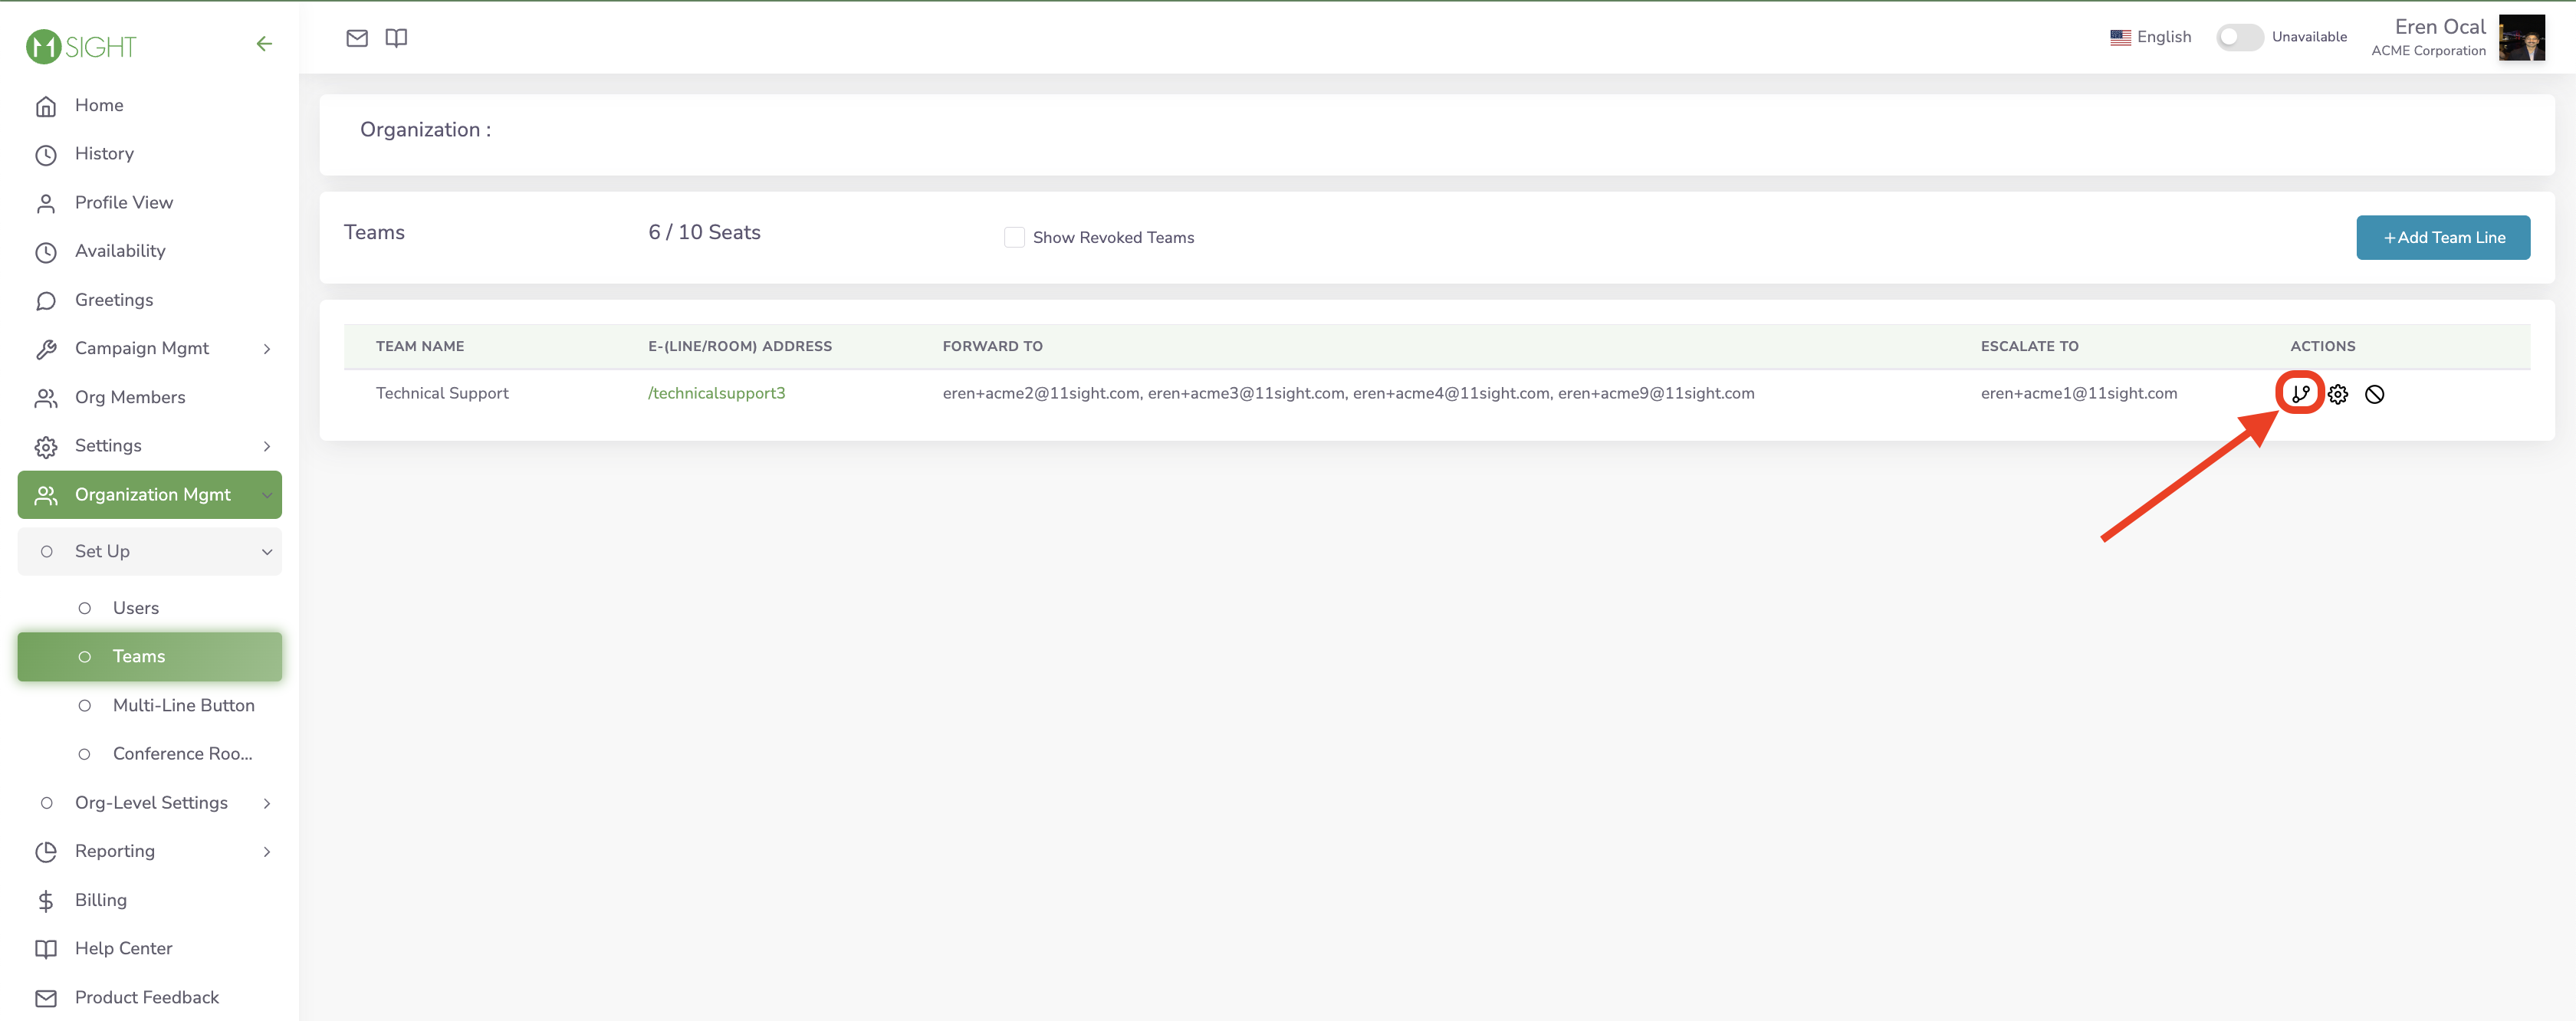Go to Home in sidebar
Image resolution: width=2576 pixels, height=1021 pixels.
click(x=99, y=105)
